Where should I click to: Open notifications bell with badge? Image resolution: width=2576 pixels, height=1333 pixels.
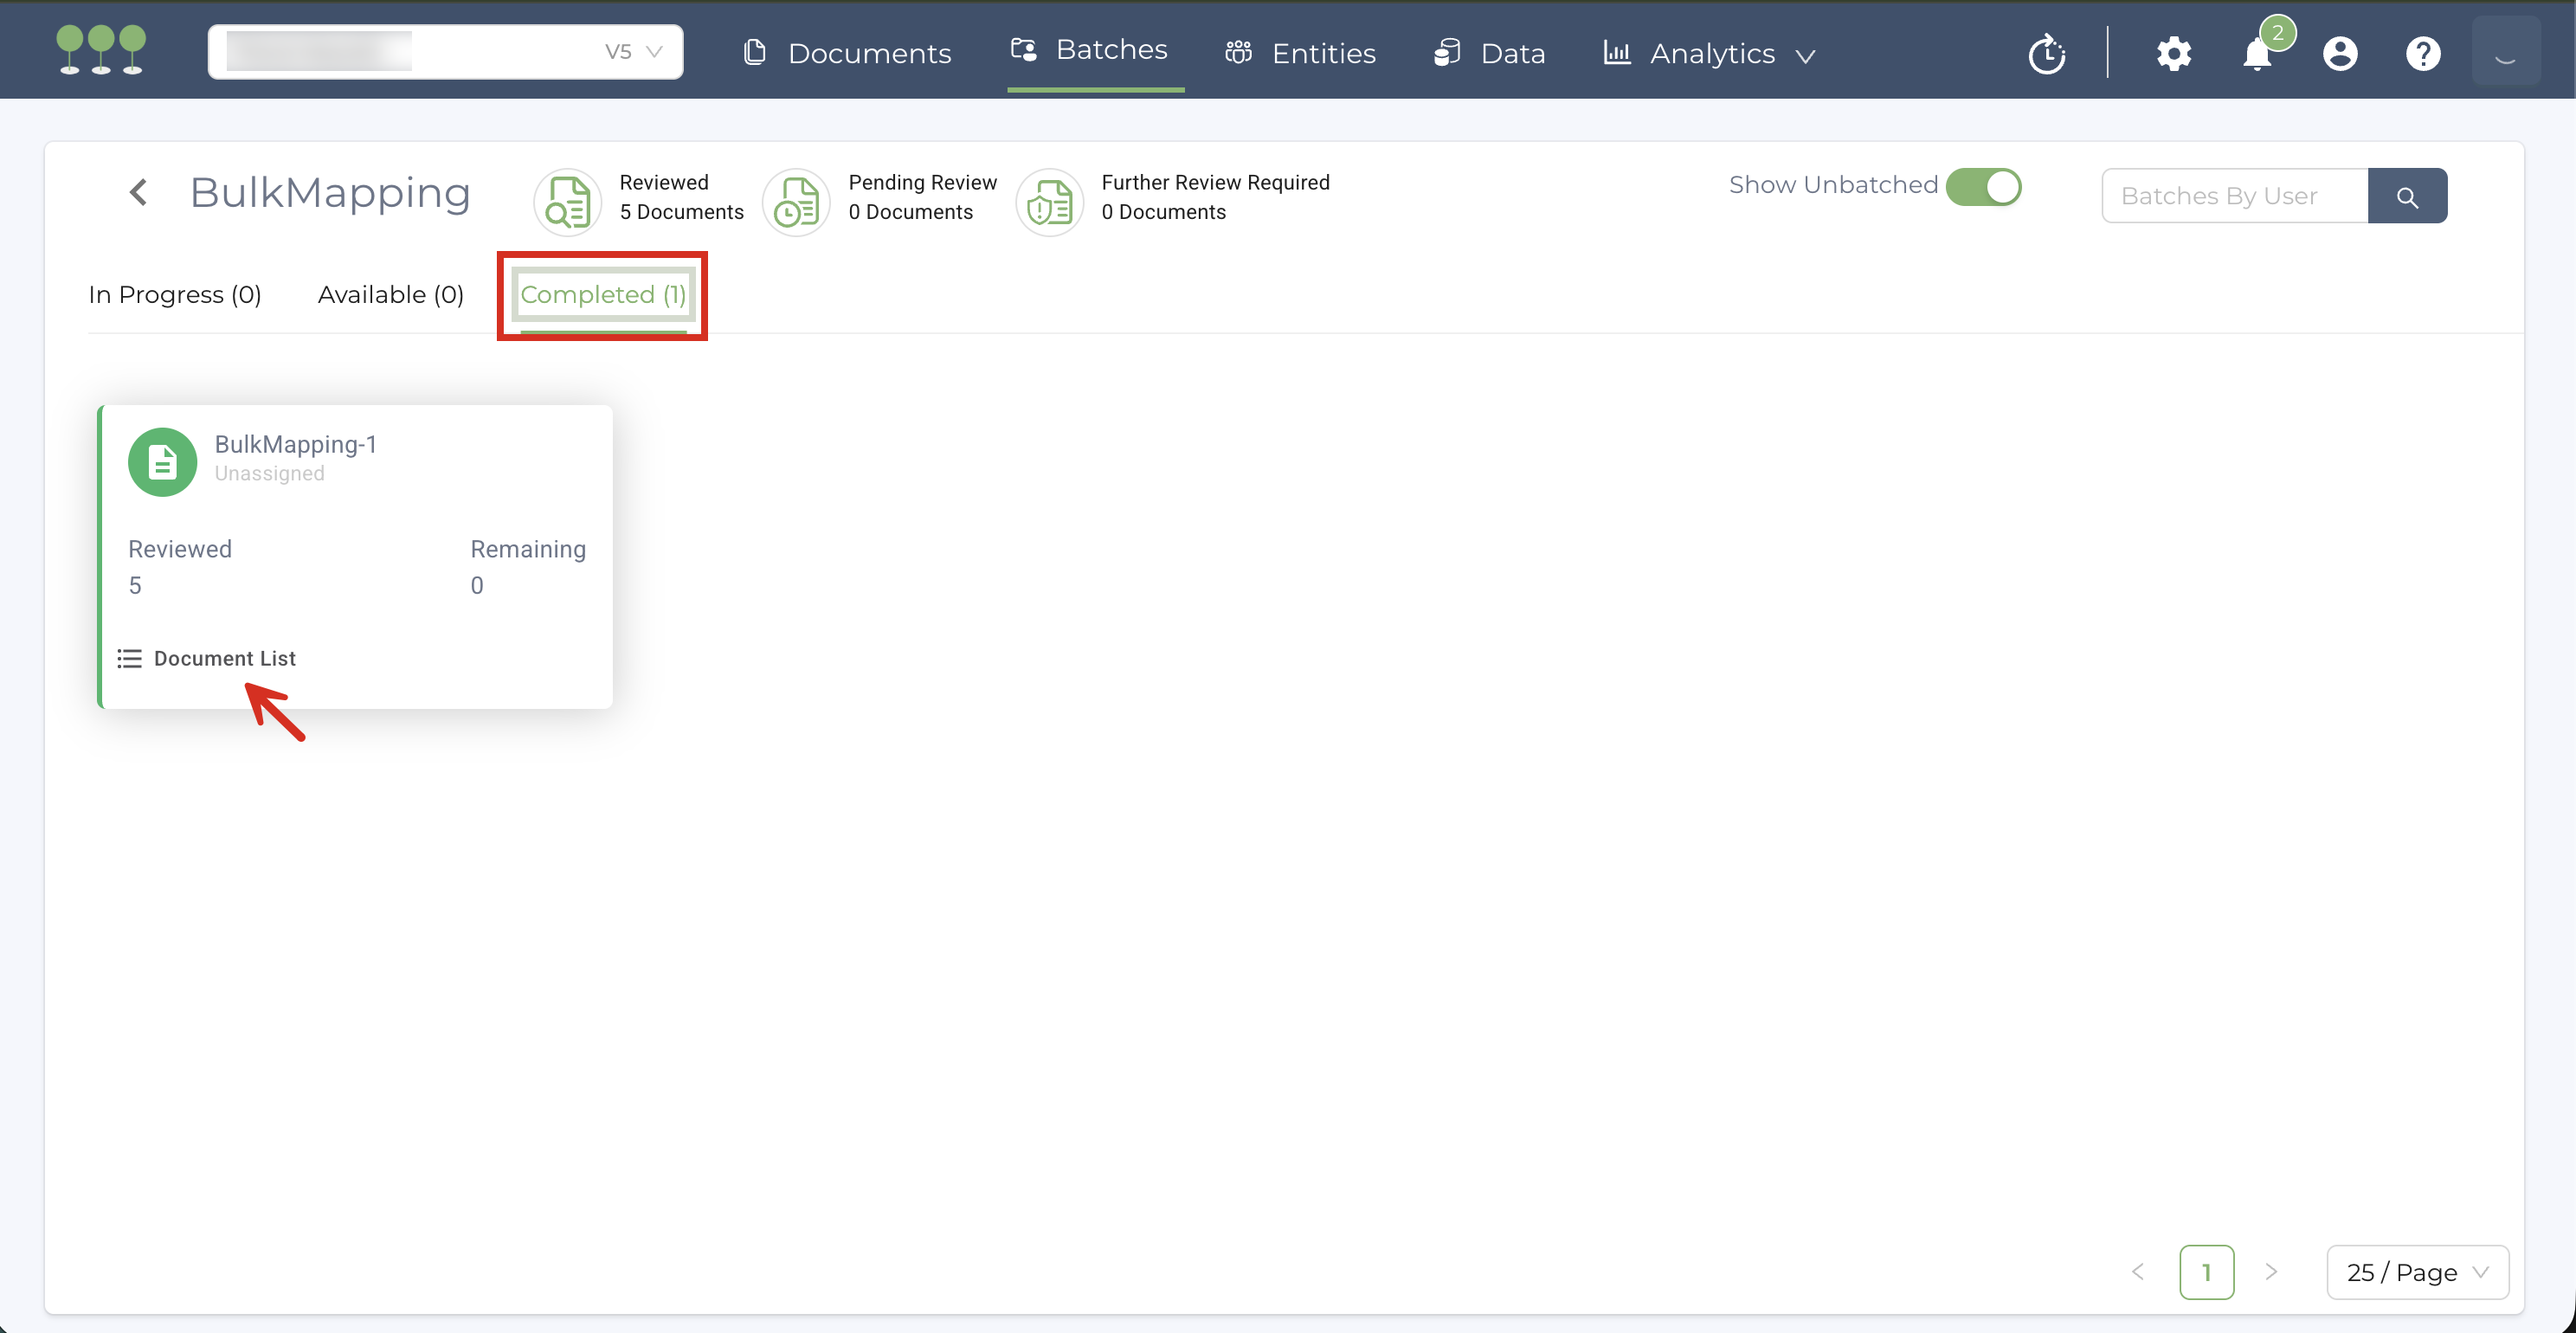pyautogui.click(x=2257, y=54)
